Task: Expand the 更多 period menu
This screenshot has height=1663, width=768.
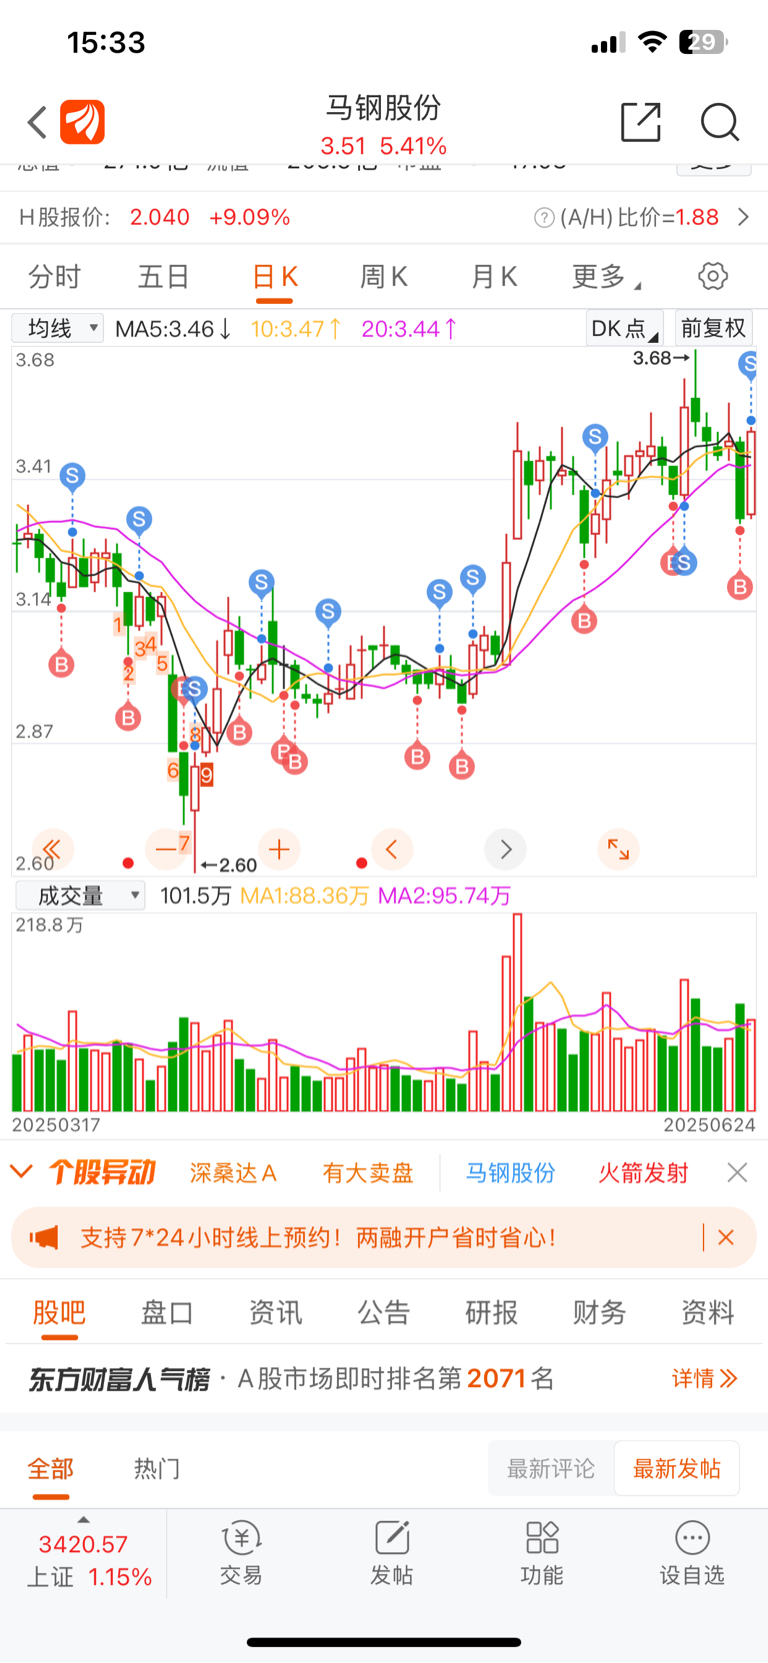Action: (x=606, y=277)
